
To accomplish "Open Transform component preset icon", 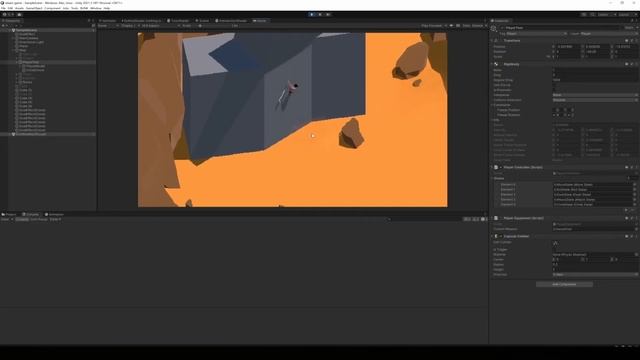I will tap(631, 40).
